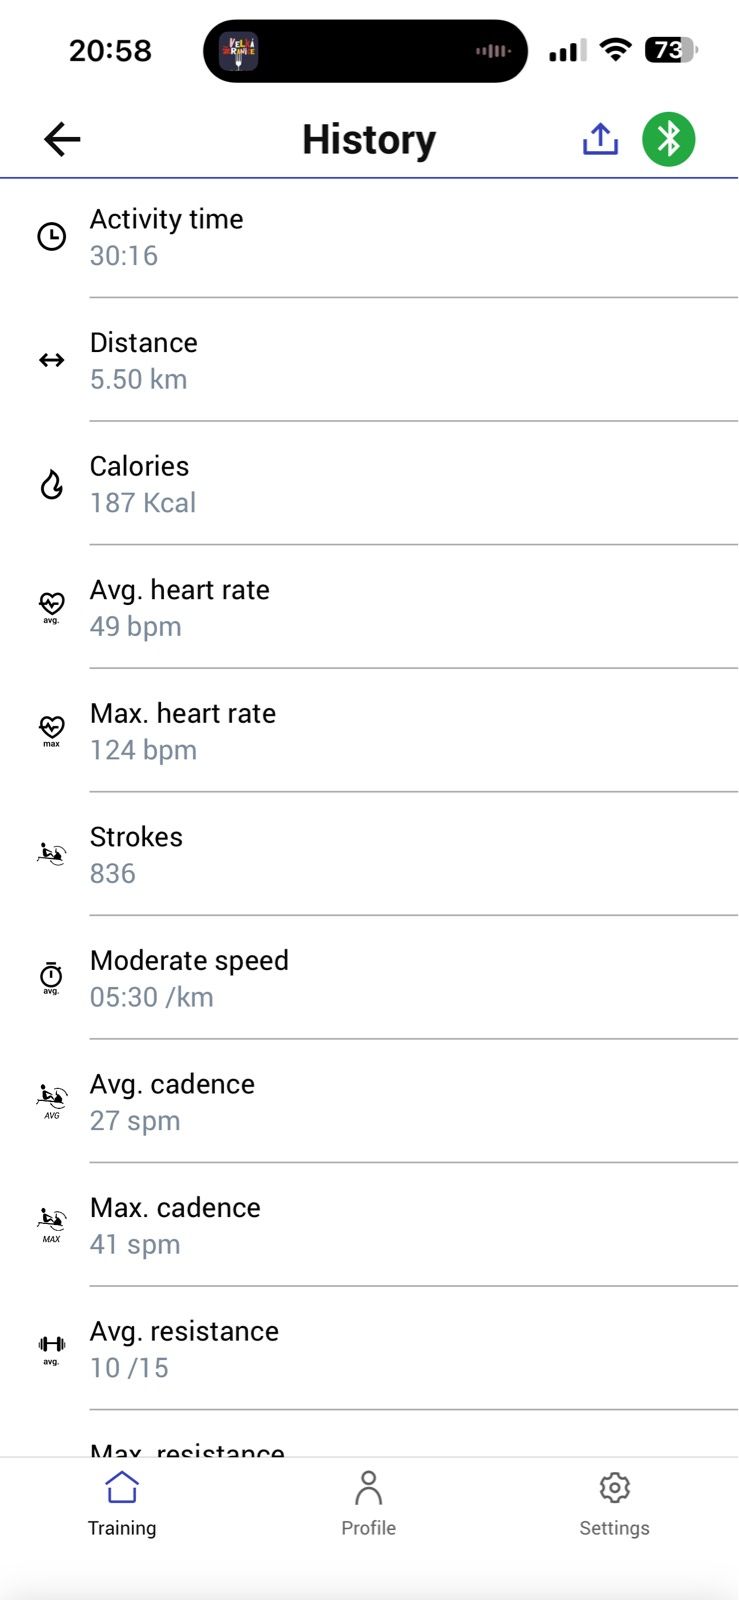The image size is (739, 1601).
Task: Click the Activity time clock icon
Action: [x=52, y=237]
